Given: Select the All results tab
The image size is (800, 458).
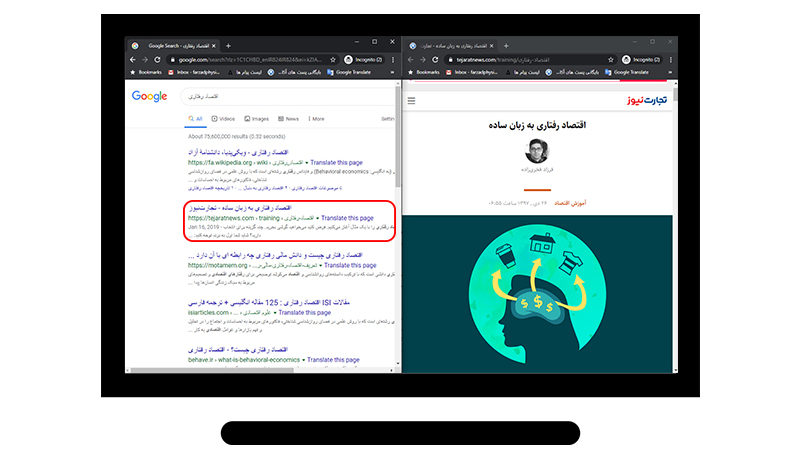Looking at the screenshot, I should pyautogui.click(x=195, y=119).
